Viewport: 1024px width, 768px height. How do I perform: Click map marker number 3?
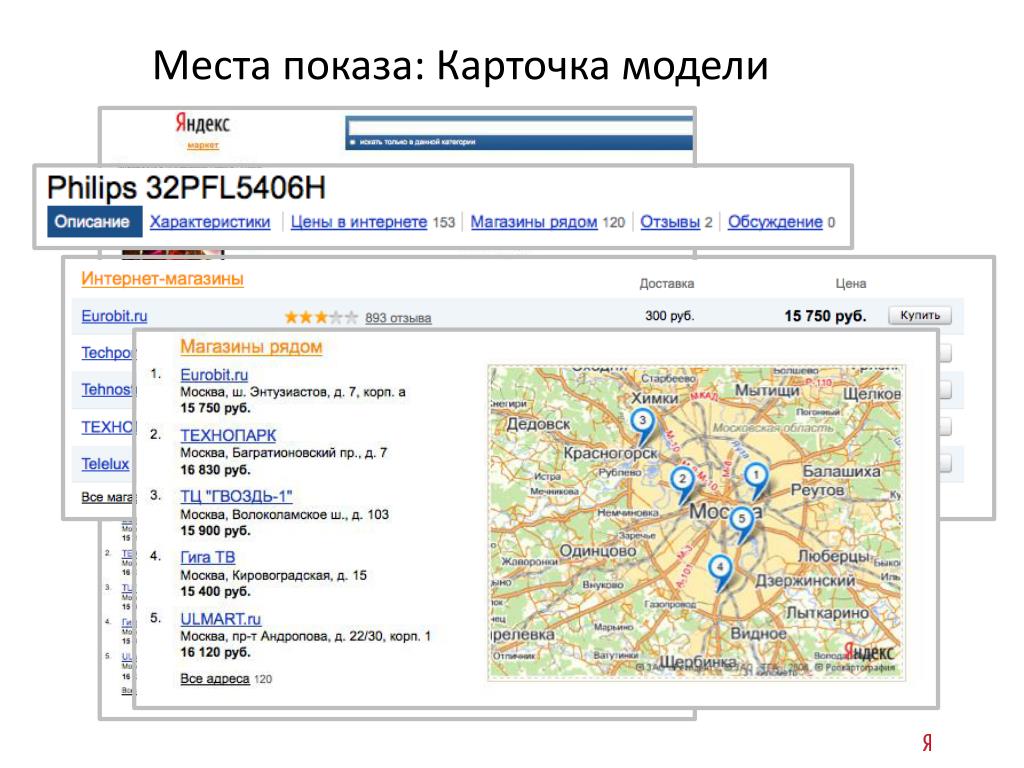643,424
